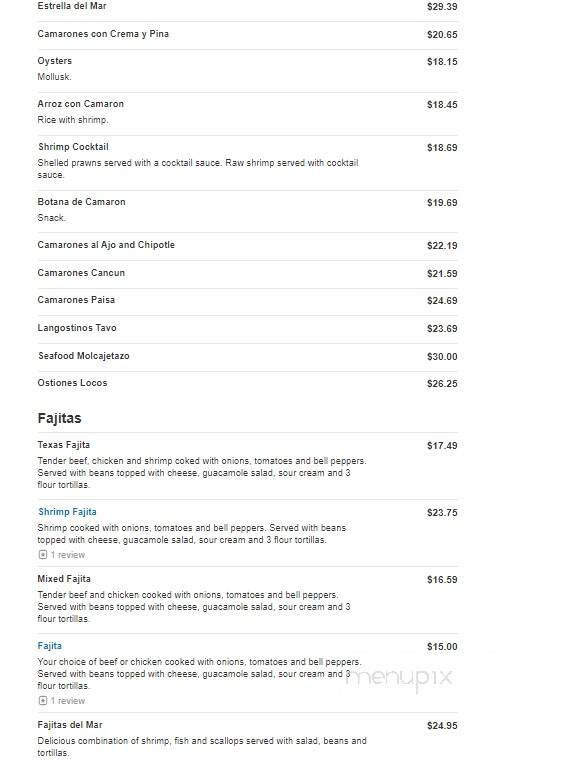The width and height of the screenshot is (578, 760).
Task: Click the review star icon under Fajita
Action: (x=43, y=700)
